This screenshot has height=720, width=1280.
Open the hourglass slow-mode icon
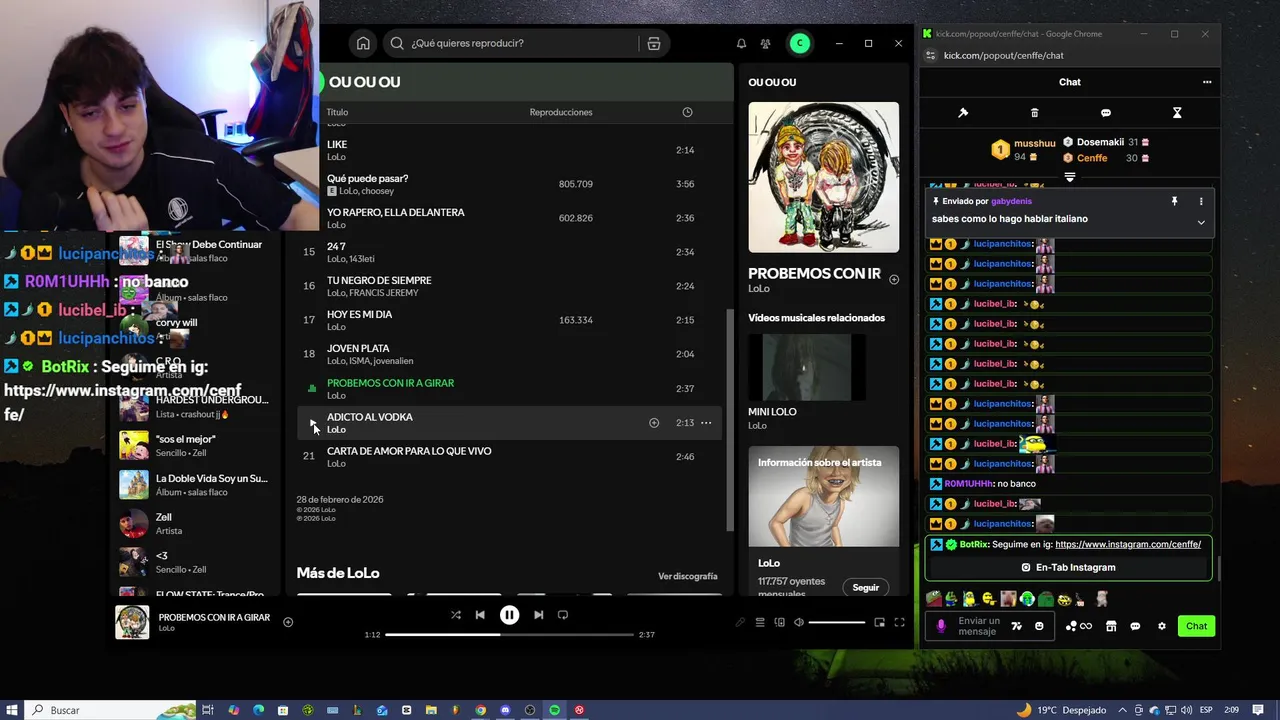click(x=1177, y=113)
